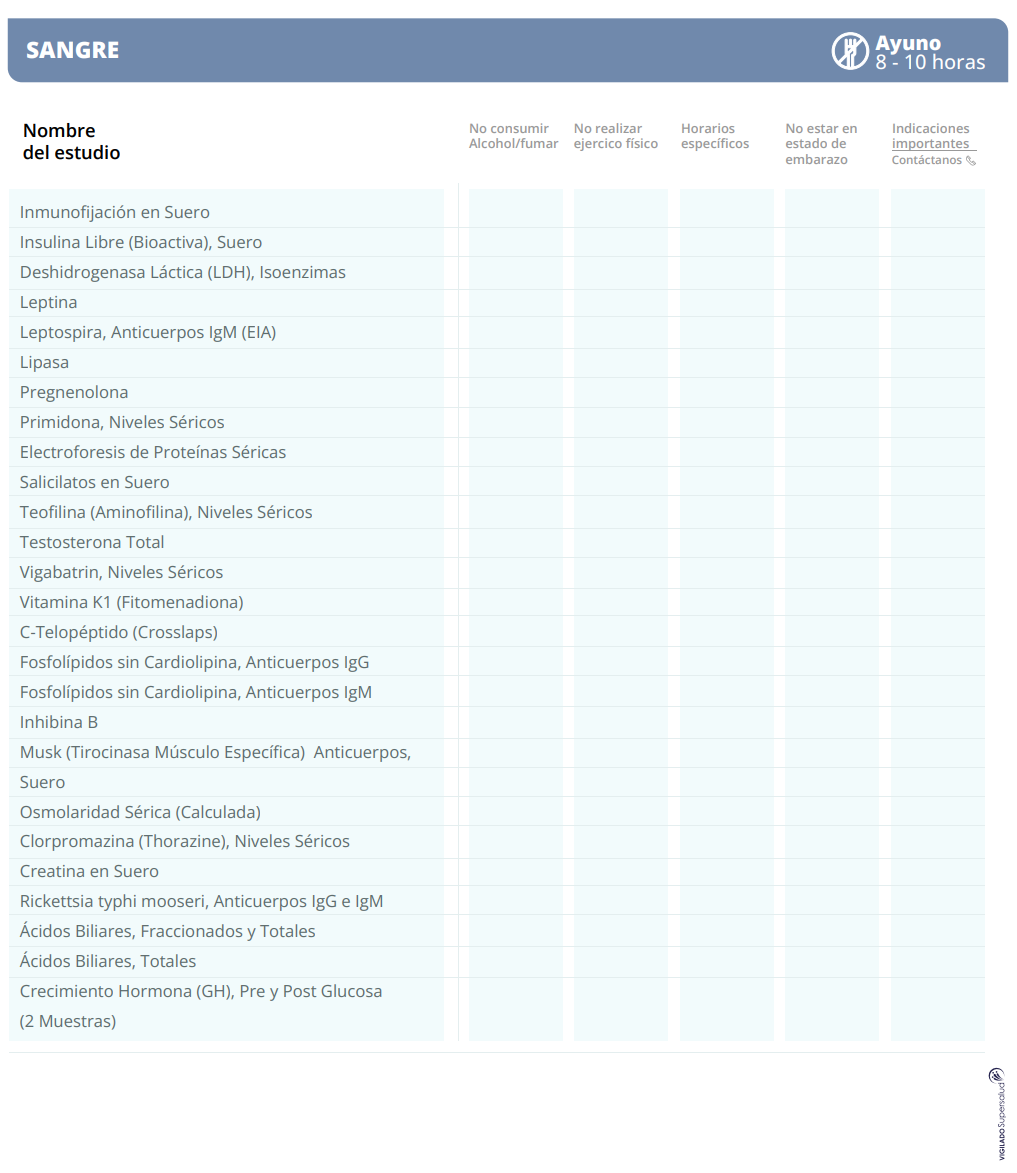Screen dimensions: 1017x1173
Task: Select Ácidos Biliares, Totales row
Action: pos(108,961)
